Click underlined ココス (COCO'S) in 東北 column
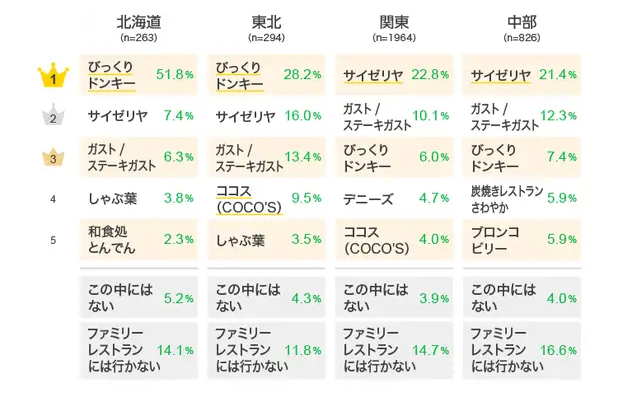618x394 pixels. (249, 199)
